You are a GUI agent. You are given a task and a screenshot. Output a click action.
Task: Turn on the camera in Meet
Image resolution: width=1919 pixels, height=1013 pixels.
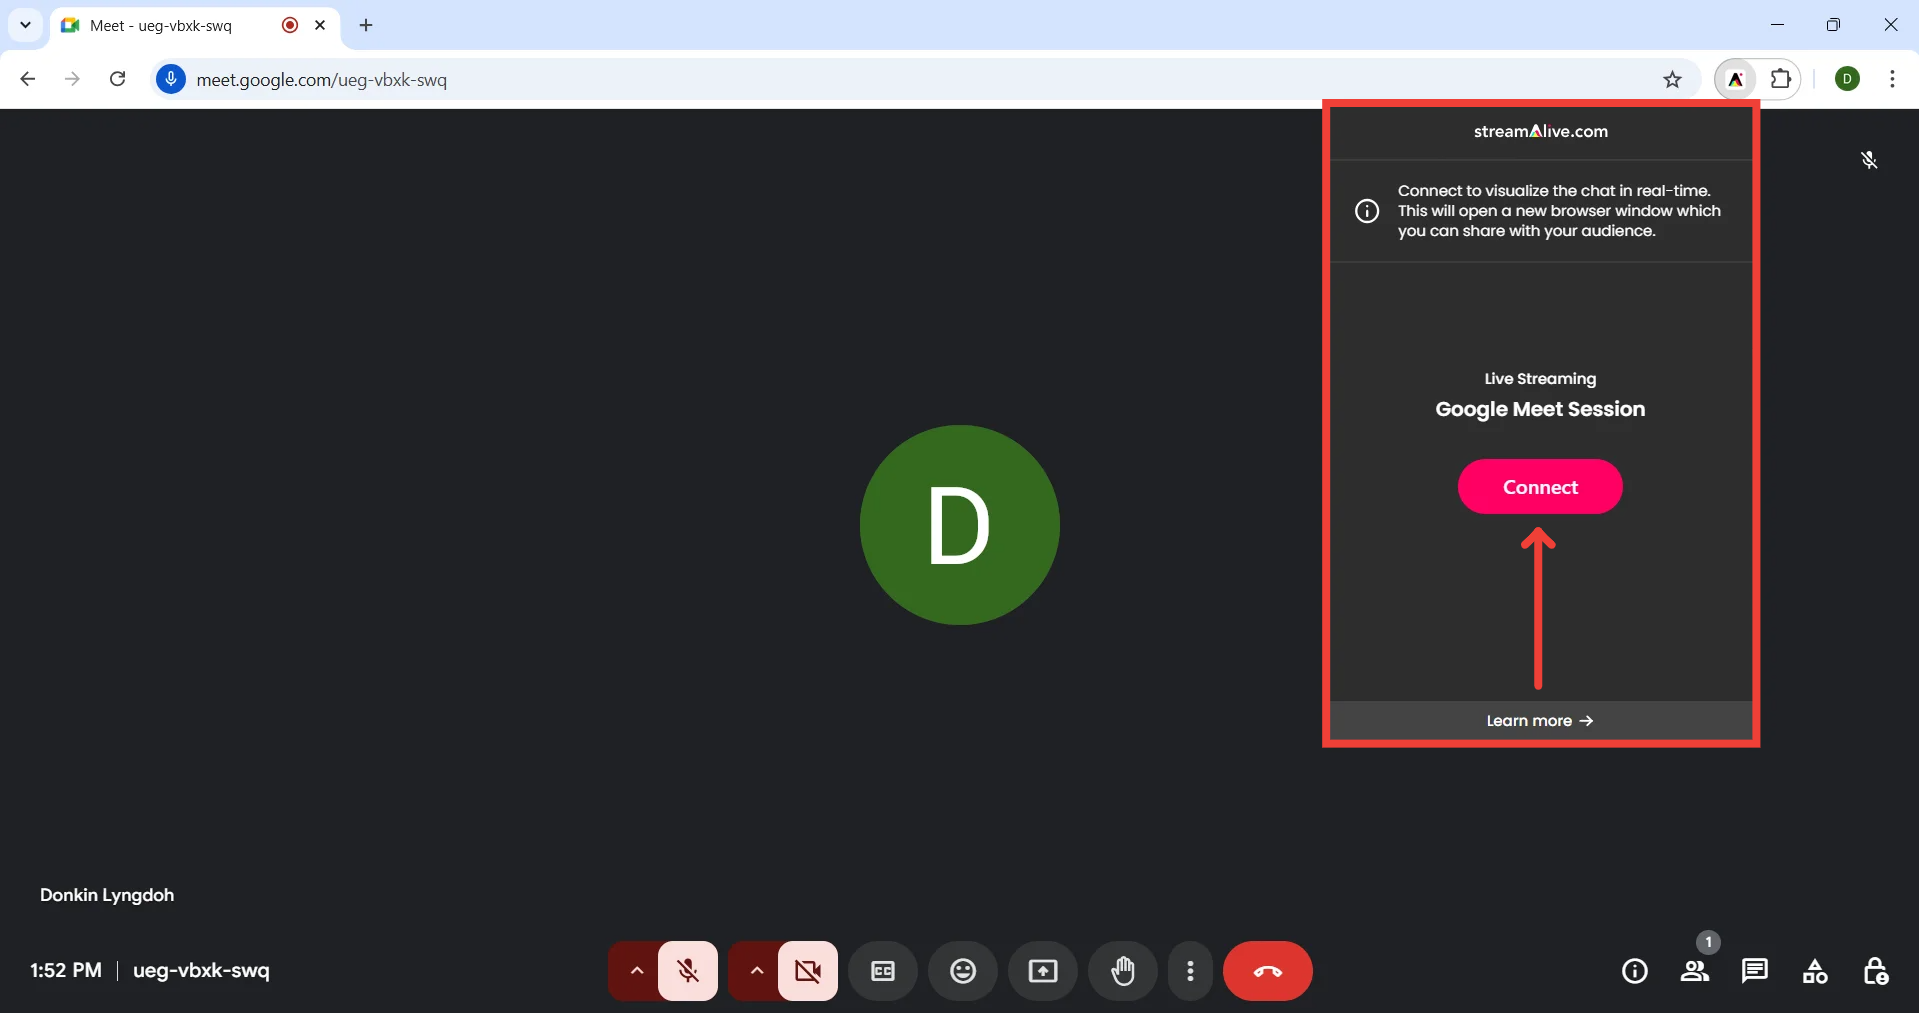tap(808, 971)
